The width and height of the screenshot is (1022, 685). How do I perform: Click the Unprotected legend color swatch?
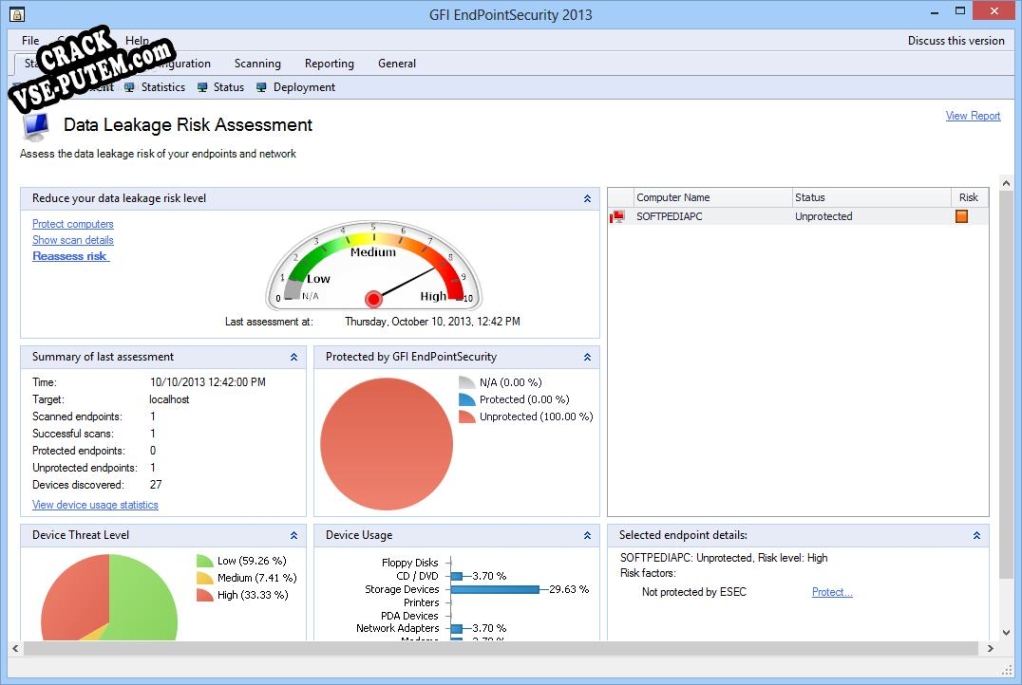coord(467,417)
